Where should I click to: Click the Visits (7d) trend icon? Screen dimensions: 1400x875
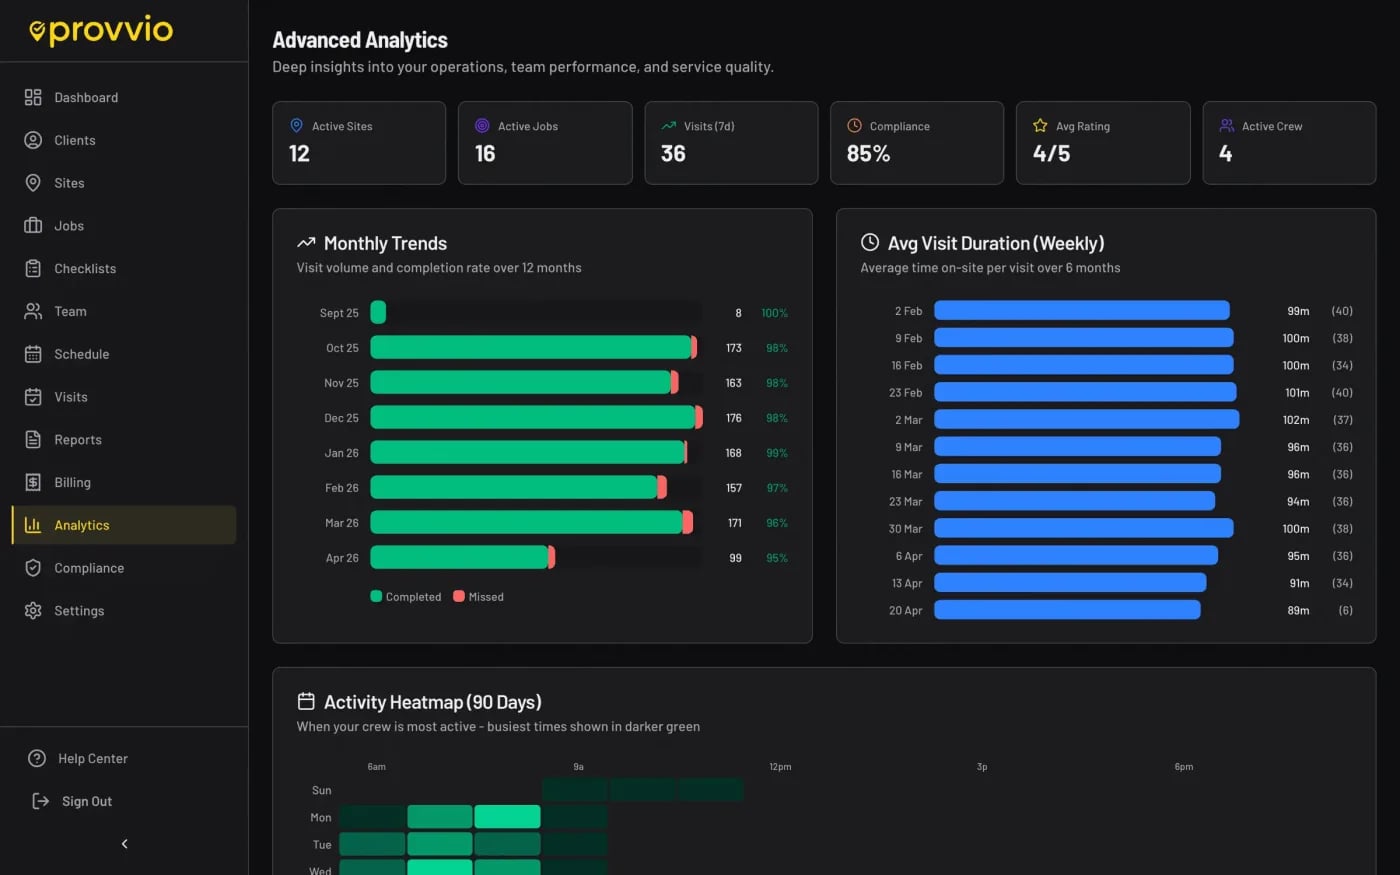click(668, 126)
